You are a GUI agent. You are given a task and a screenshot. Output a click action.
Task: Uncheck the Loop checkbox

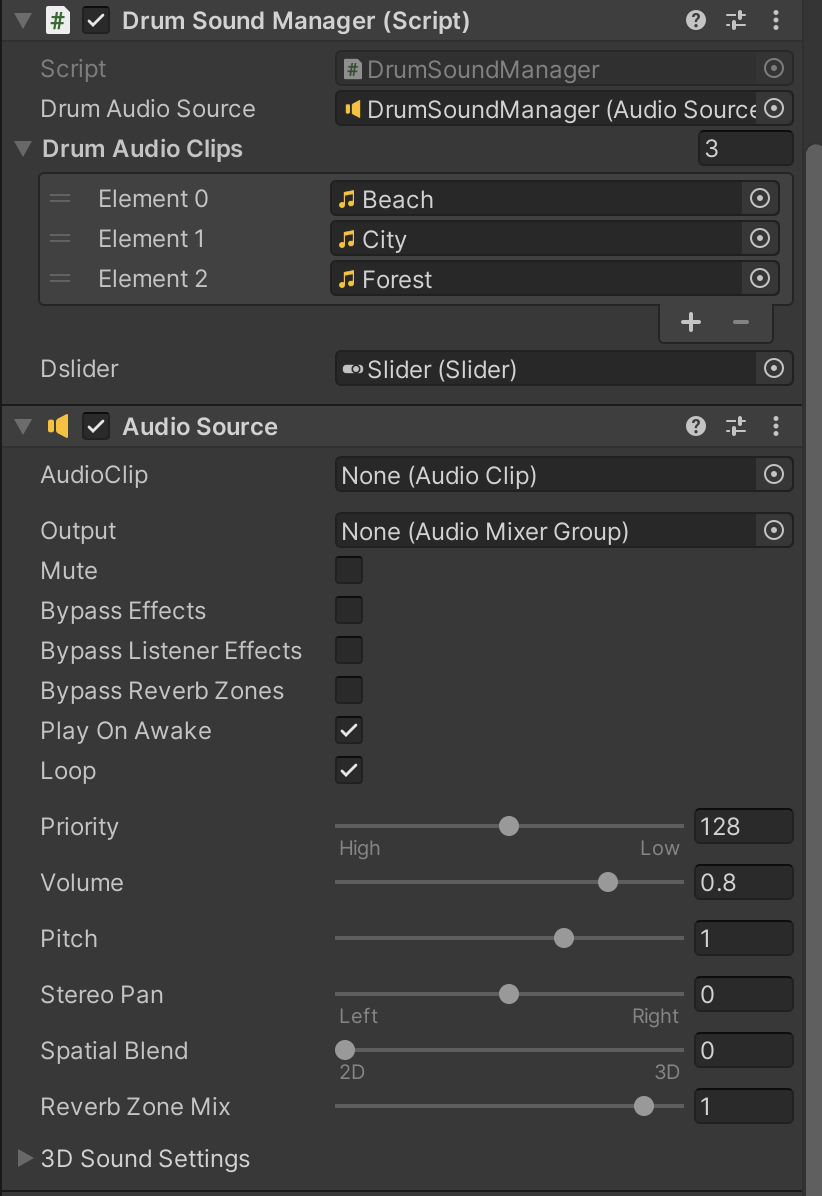(349, 771)
